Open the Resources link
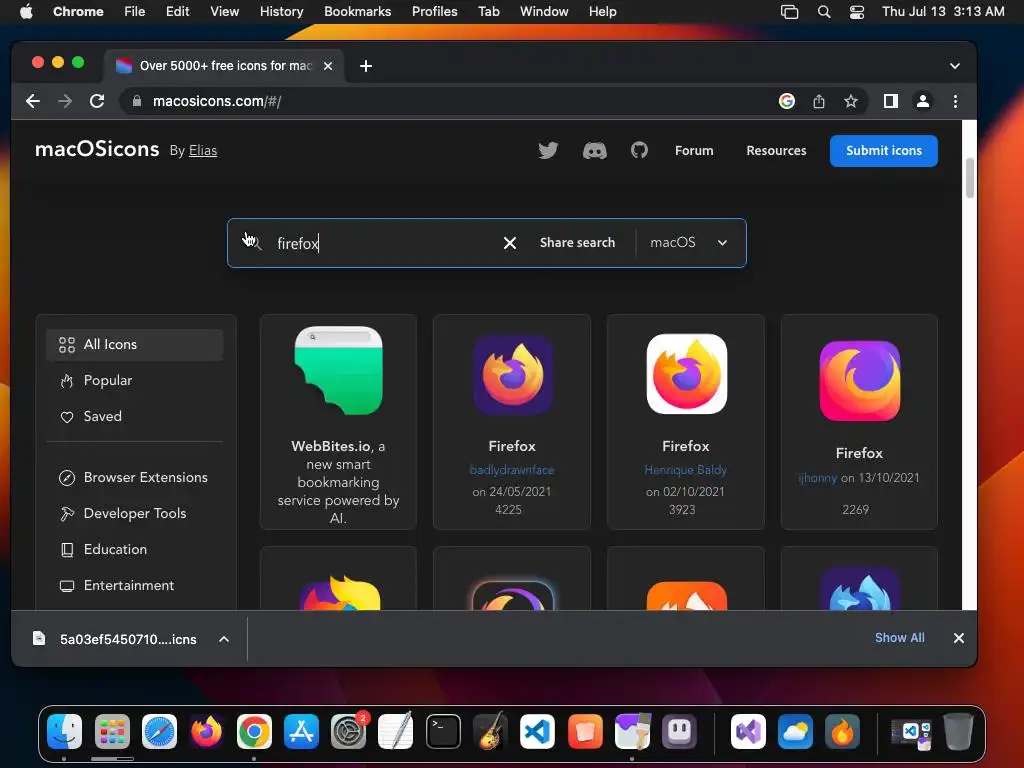 click(x=776, y=151)
